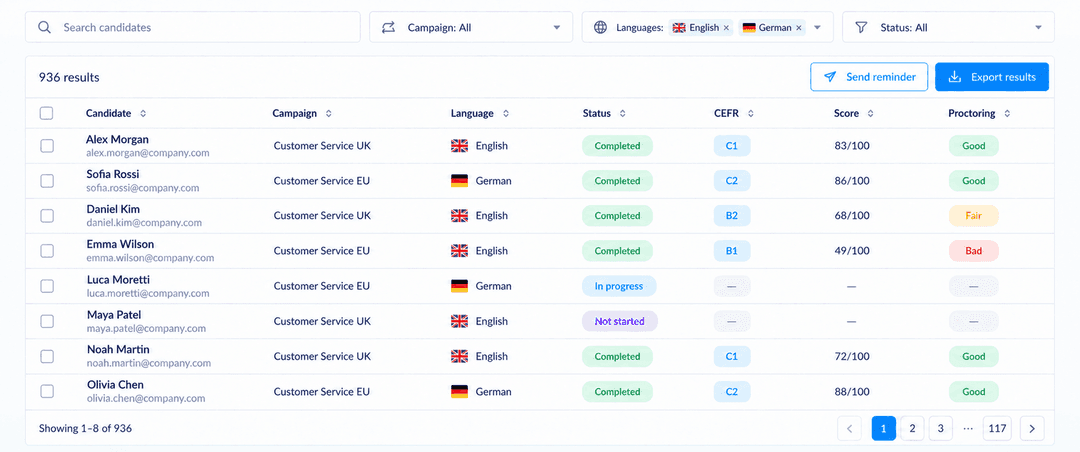Click the Send reminder button

[869, 77]
